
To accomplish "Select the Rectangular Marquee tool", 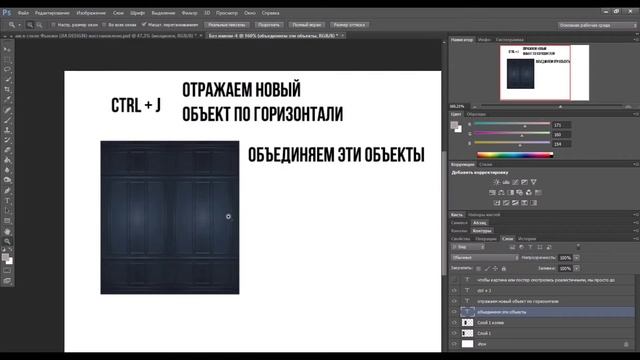I will [x=7, y=60].
